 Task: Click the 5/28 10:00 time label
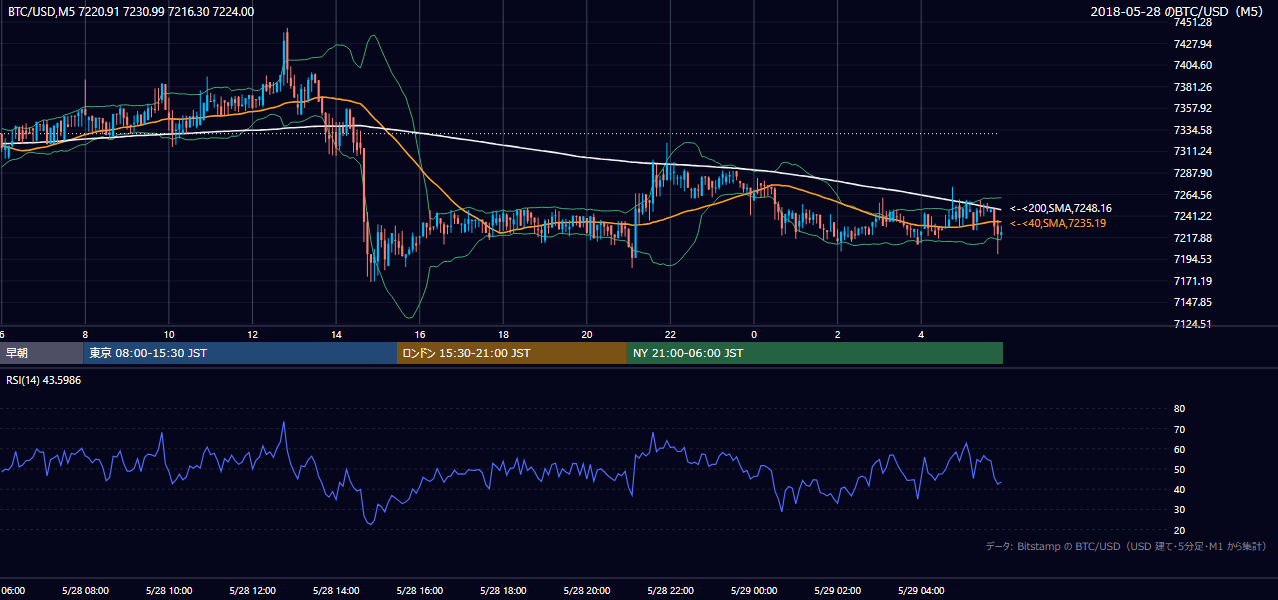click(x=169, y=591)
